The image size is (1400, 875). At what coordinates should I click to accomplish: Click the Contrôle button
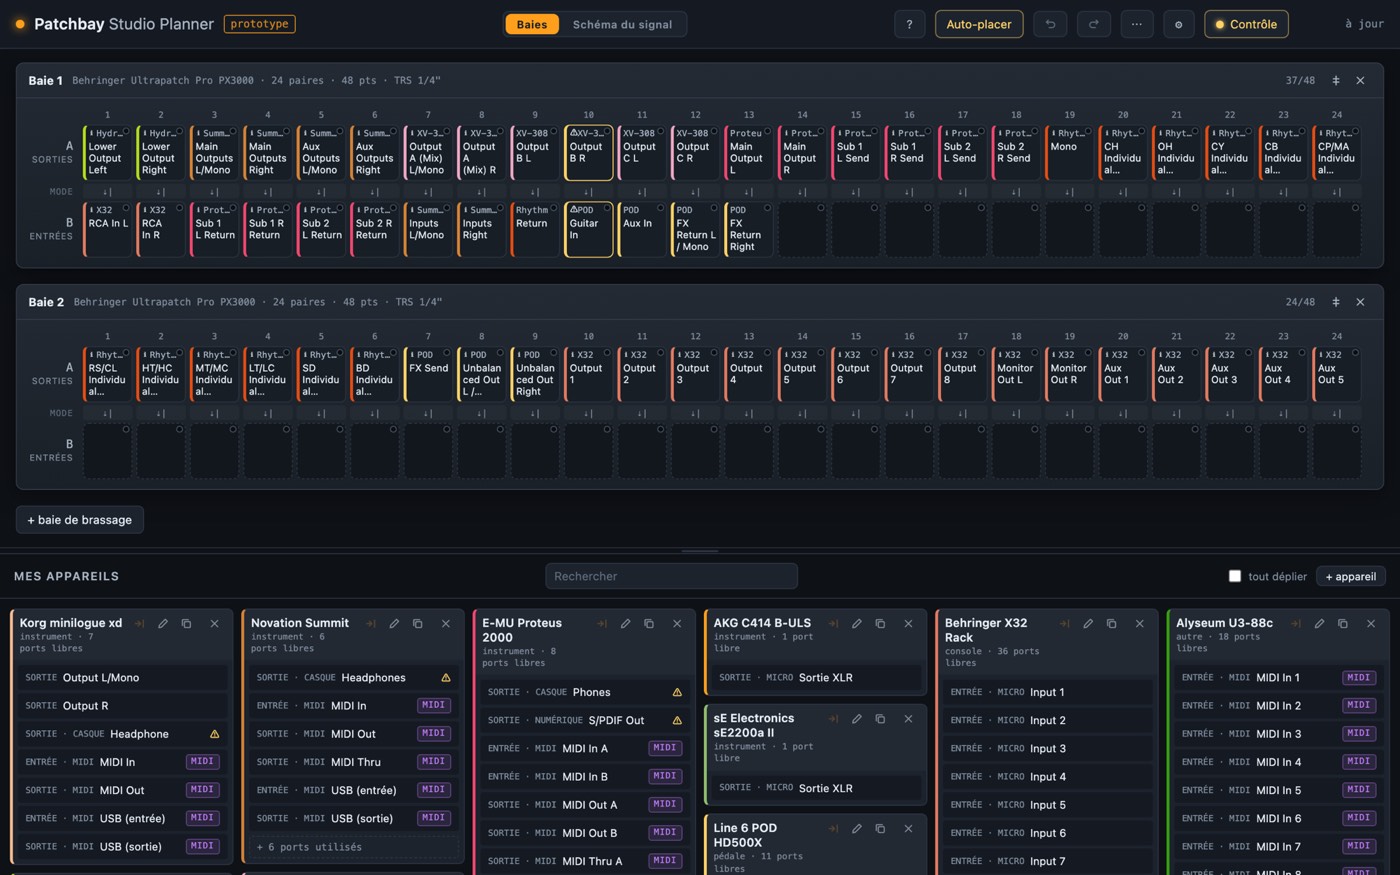(1246, 24)
